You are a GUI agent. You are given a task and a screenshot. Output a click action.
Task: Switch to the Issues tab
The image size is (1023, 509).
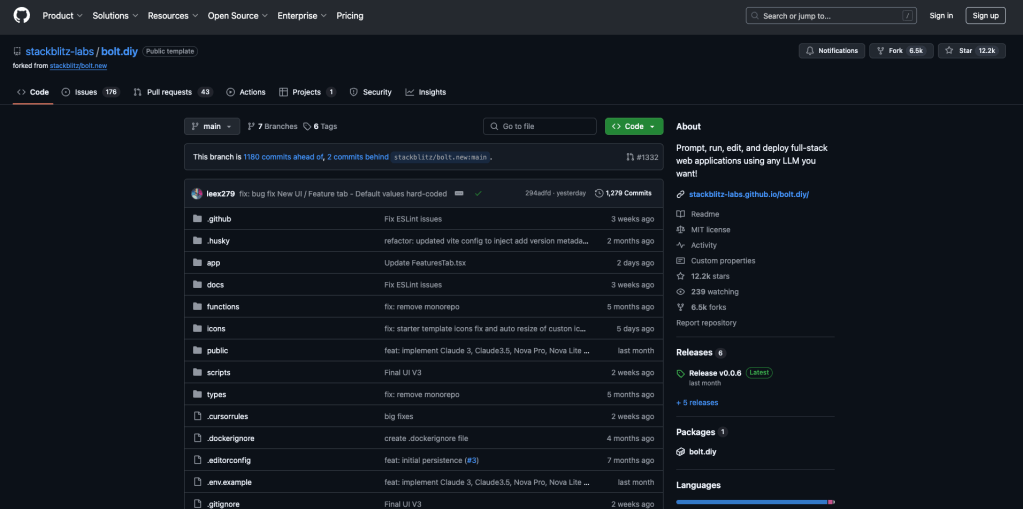(91, 92)
